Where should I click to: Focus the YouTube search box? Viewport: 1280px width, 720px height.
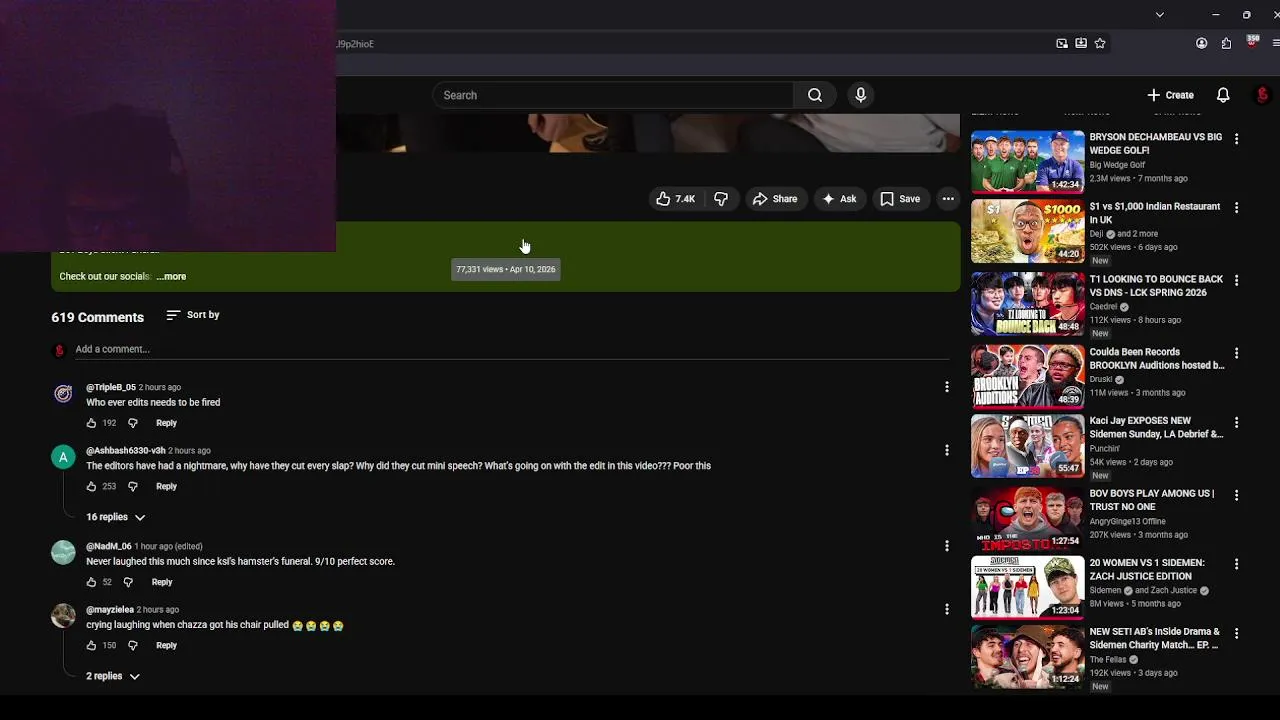coord(613,95)
